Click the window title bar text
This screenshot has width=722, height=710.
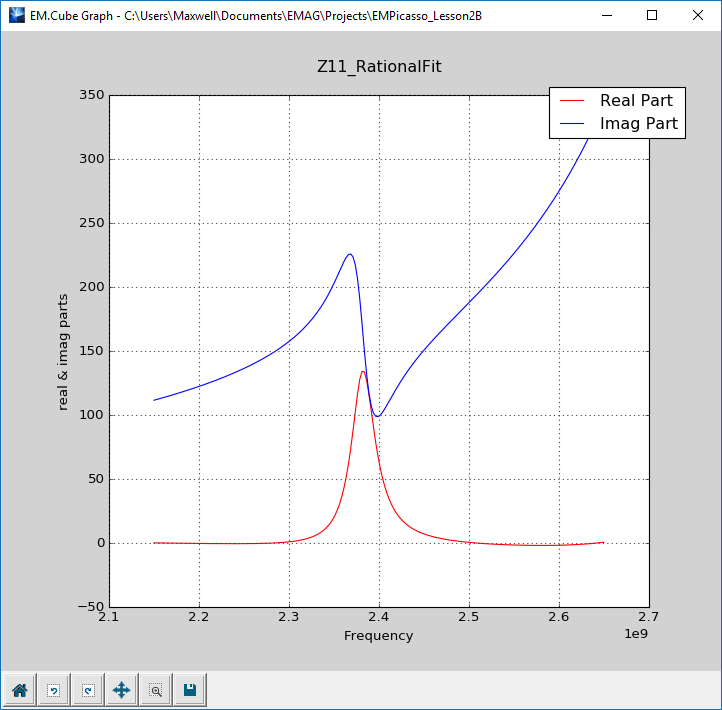click(256, 16)
